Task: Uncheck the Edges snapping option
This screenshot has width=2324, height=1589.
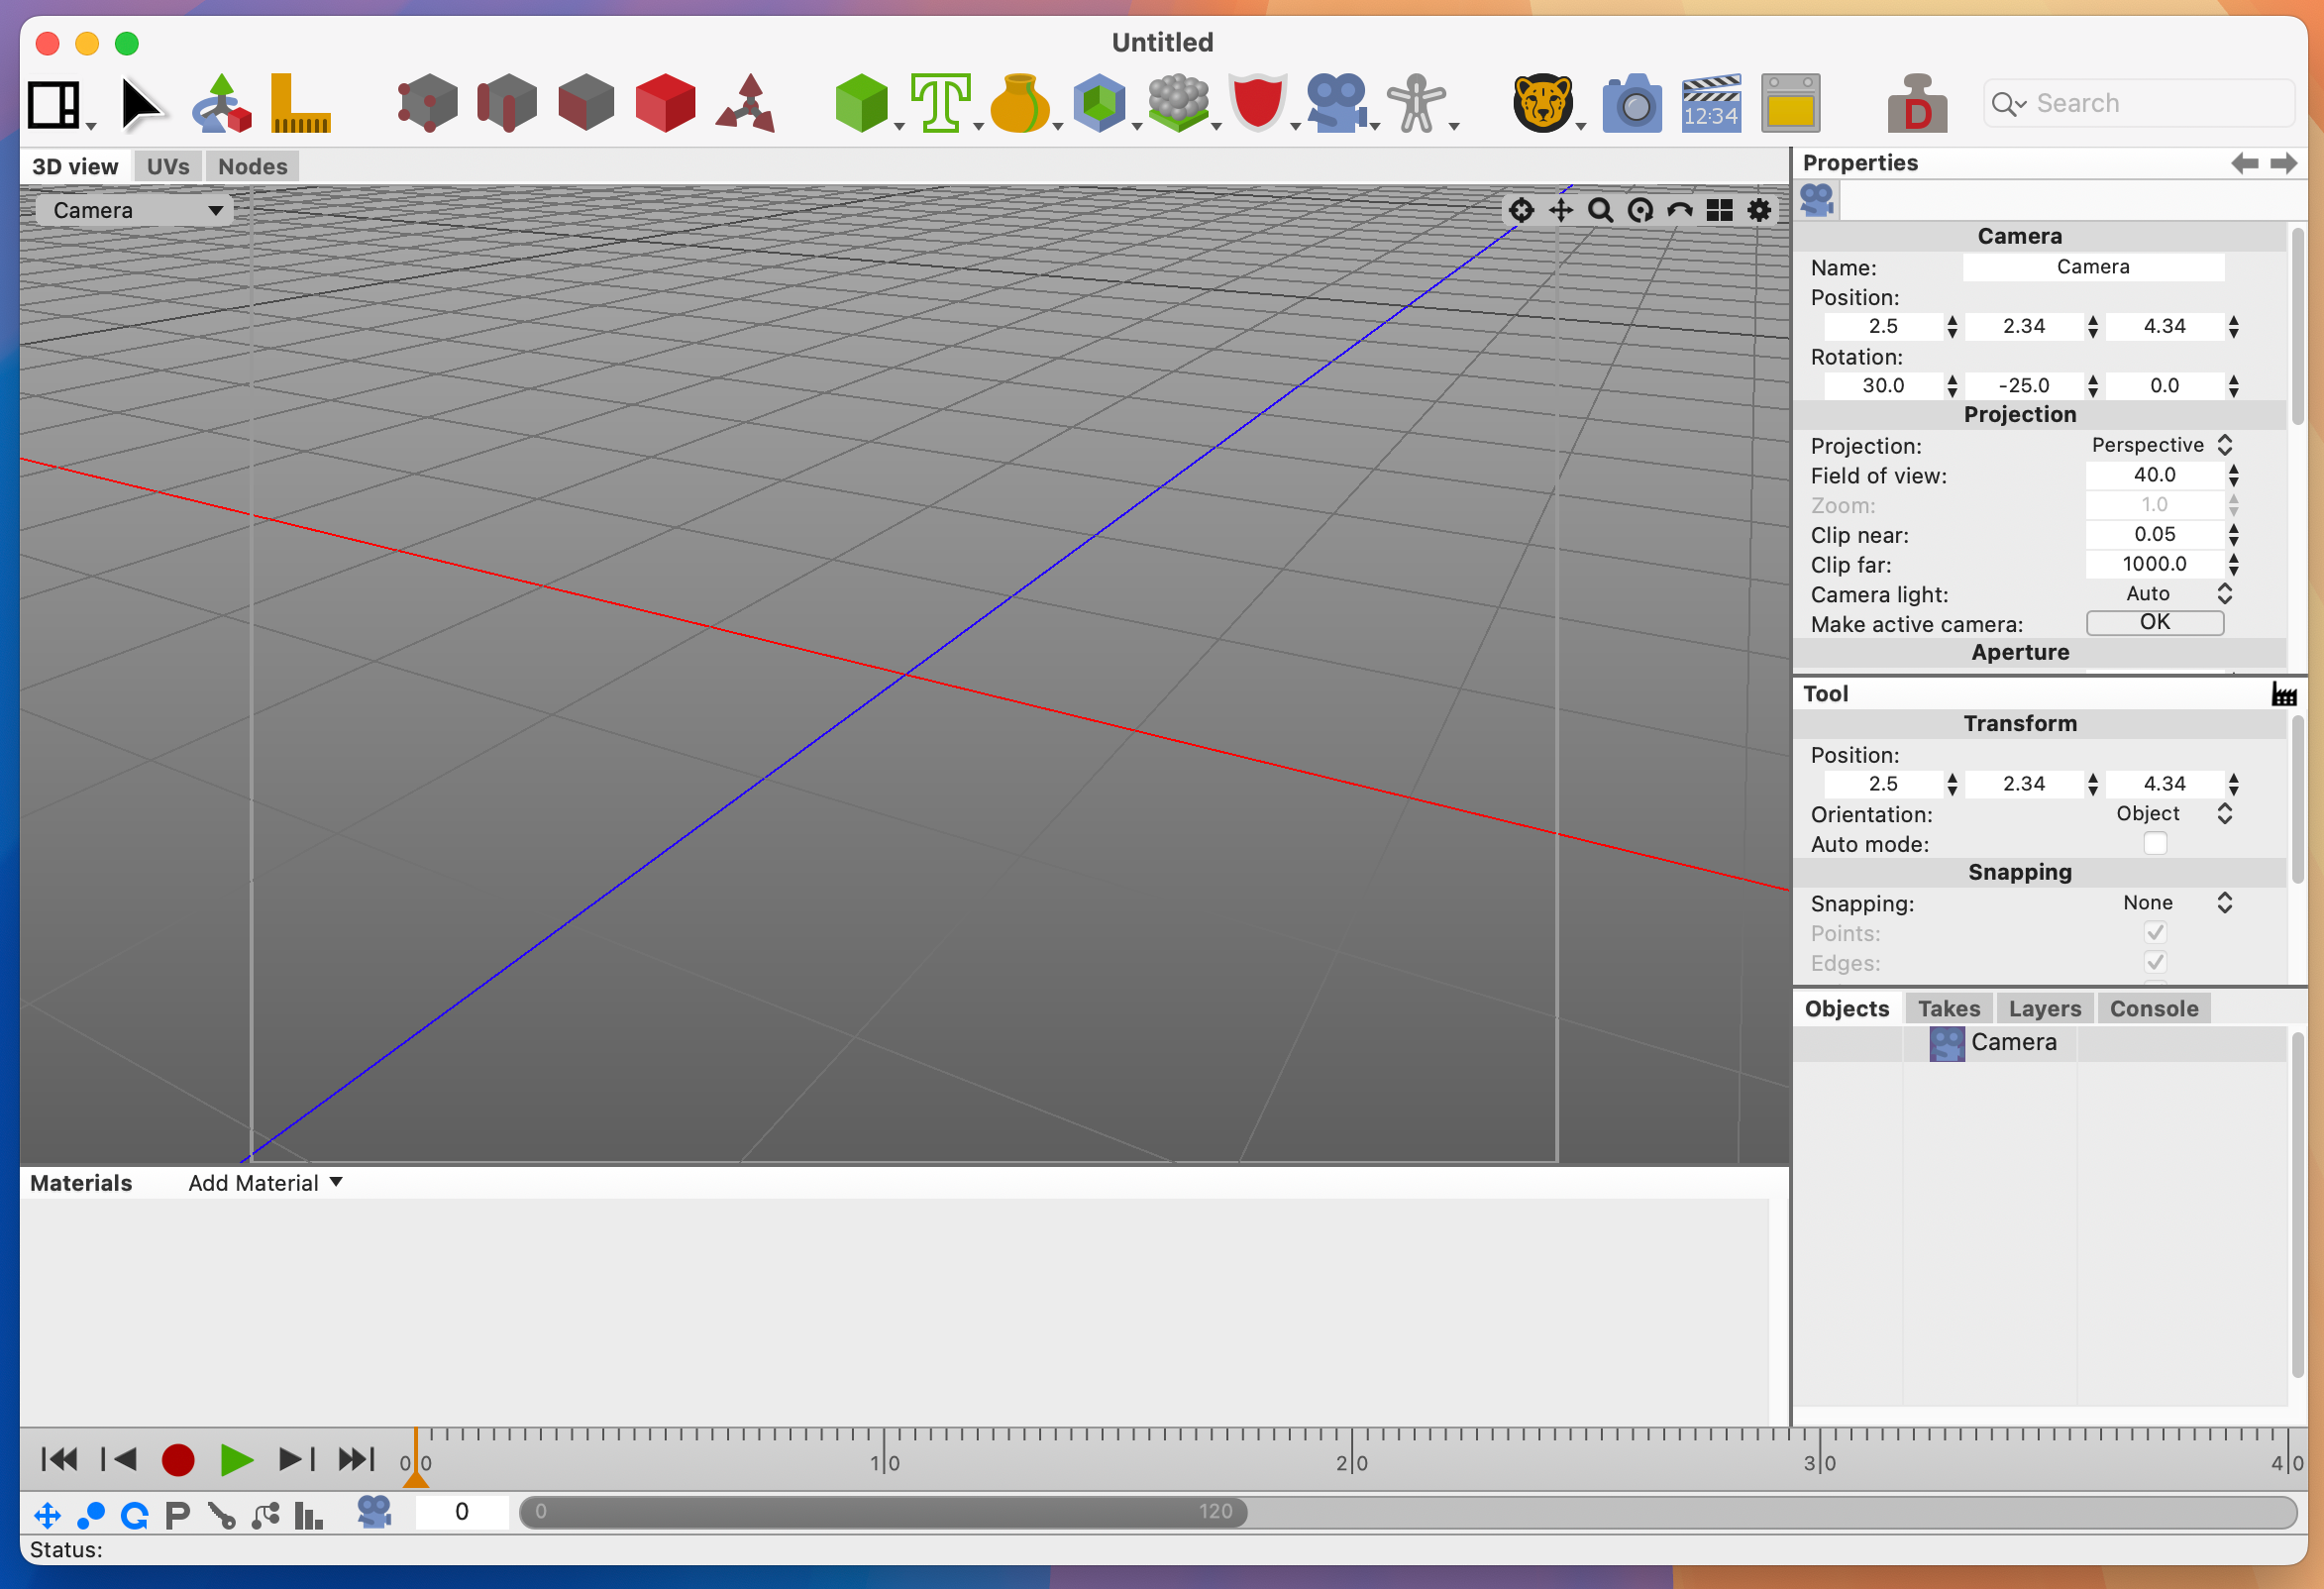Action: (x=2155, y=961)
